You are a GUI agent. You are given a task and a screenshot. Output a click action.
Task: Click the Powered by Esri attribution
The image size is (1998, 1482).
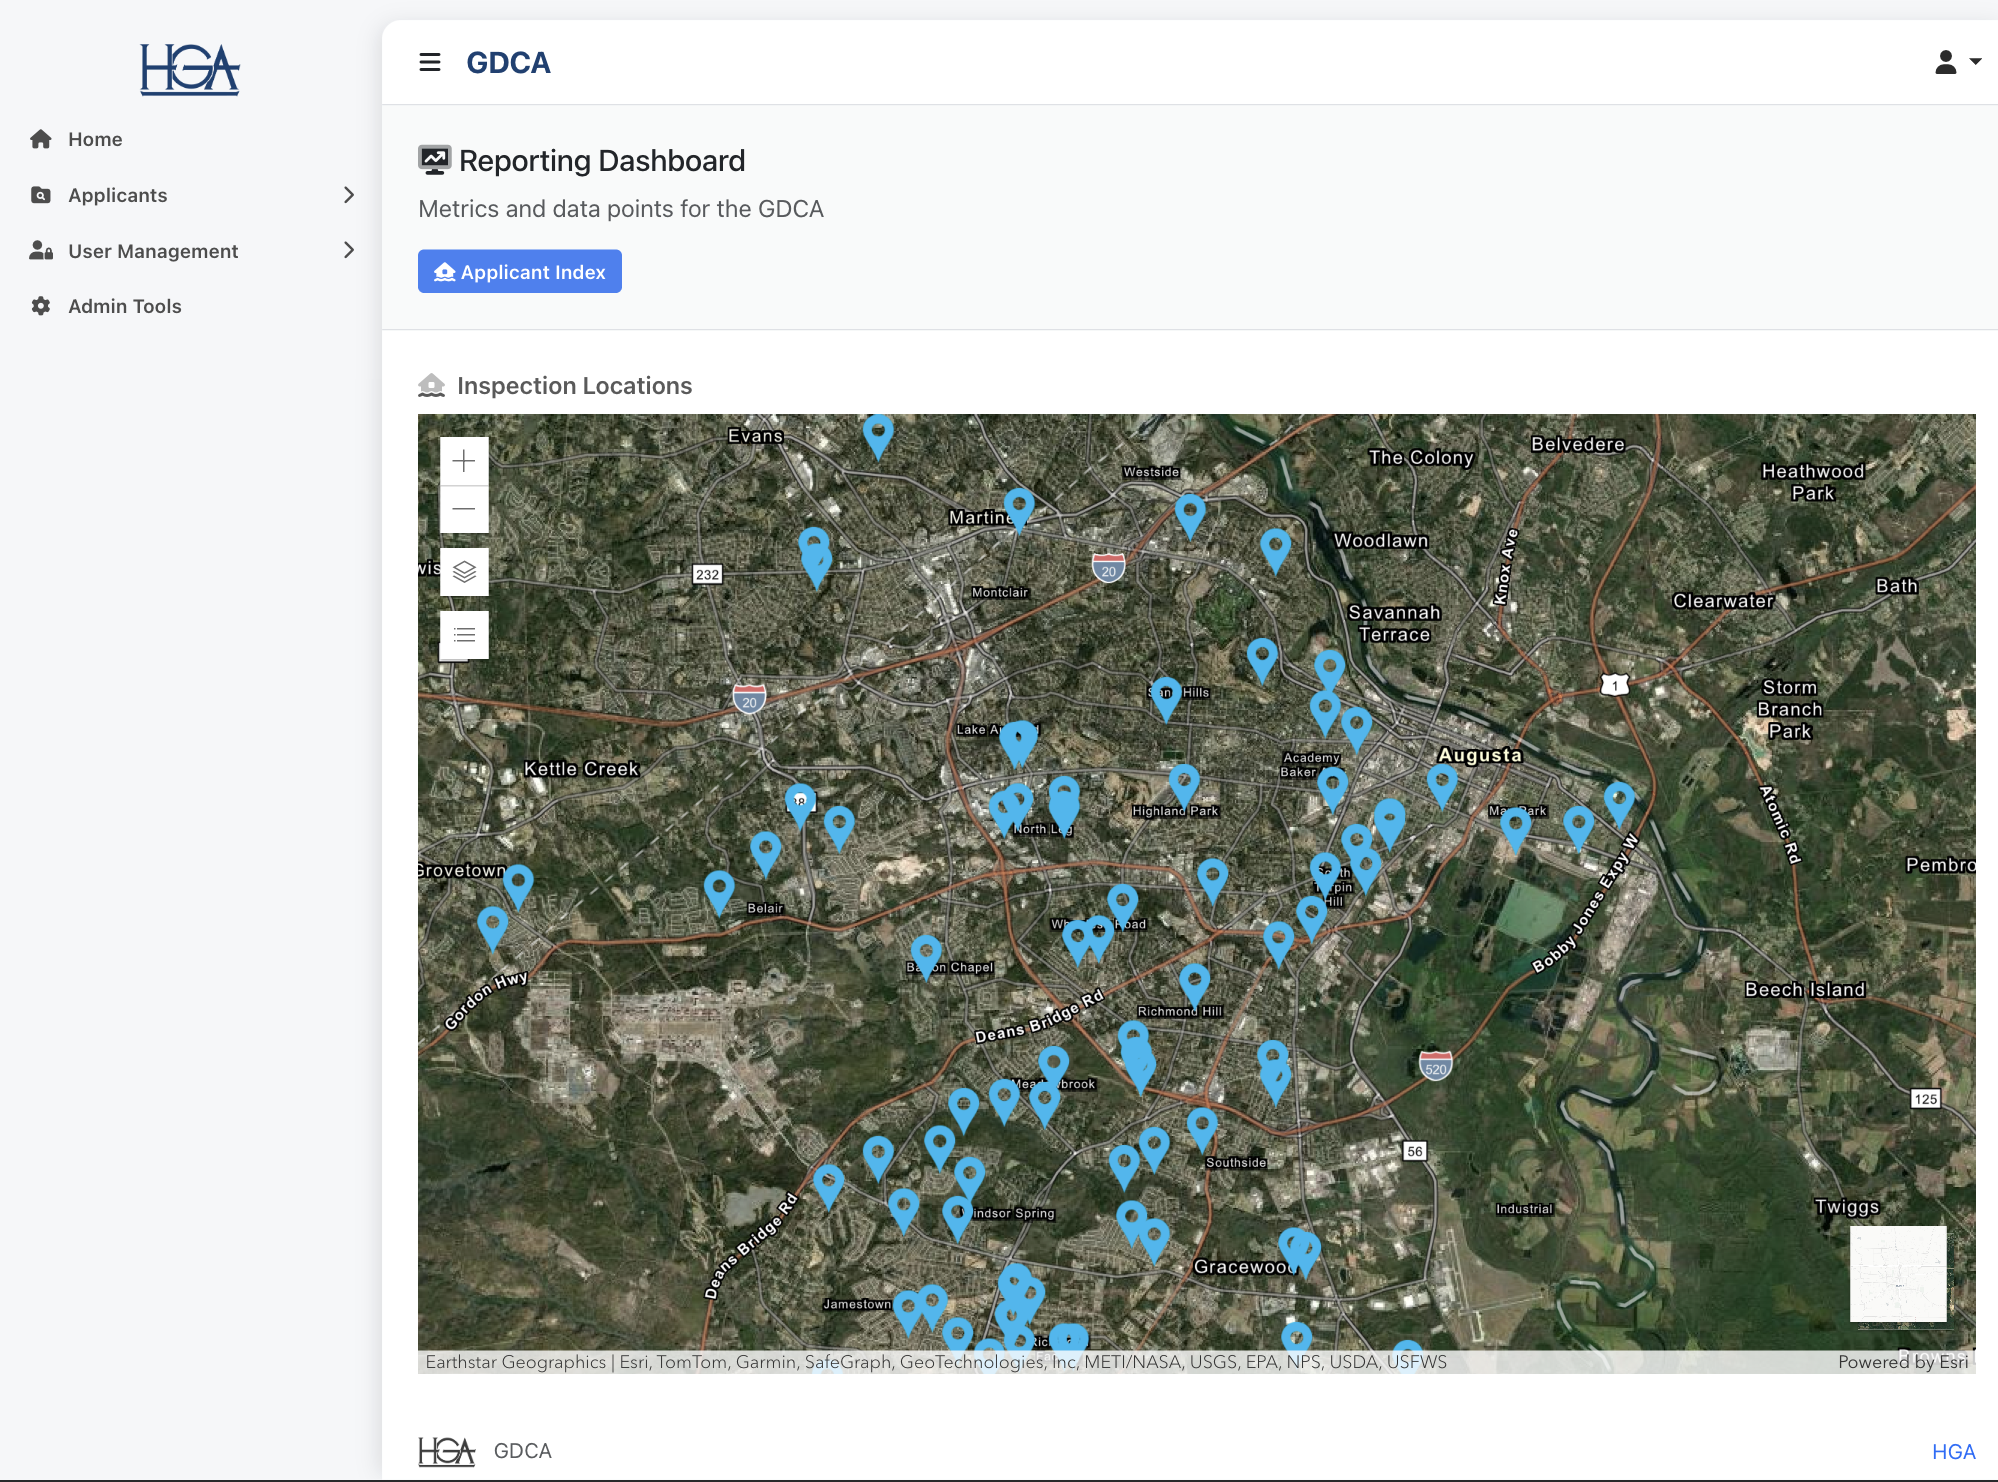(x=1903, y=1362)
